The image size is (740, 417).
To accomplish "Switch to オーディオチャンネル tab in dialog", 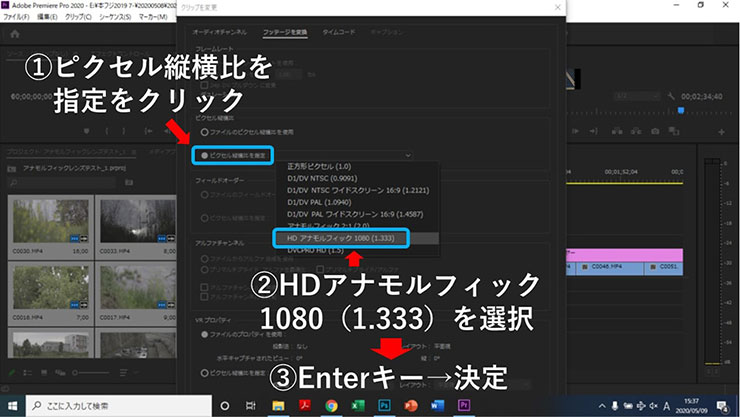I will (x=219, y=32).
